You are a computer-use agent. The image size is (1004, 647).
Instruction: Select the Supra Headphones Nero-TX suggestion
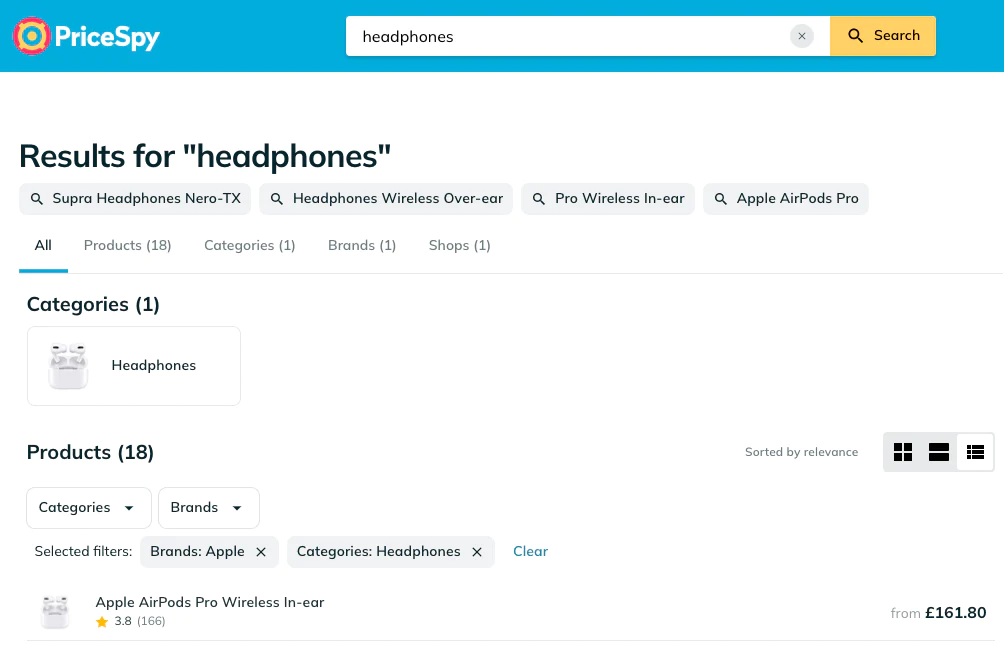pos(135,199)
